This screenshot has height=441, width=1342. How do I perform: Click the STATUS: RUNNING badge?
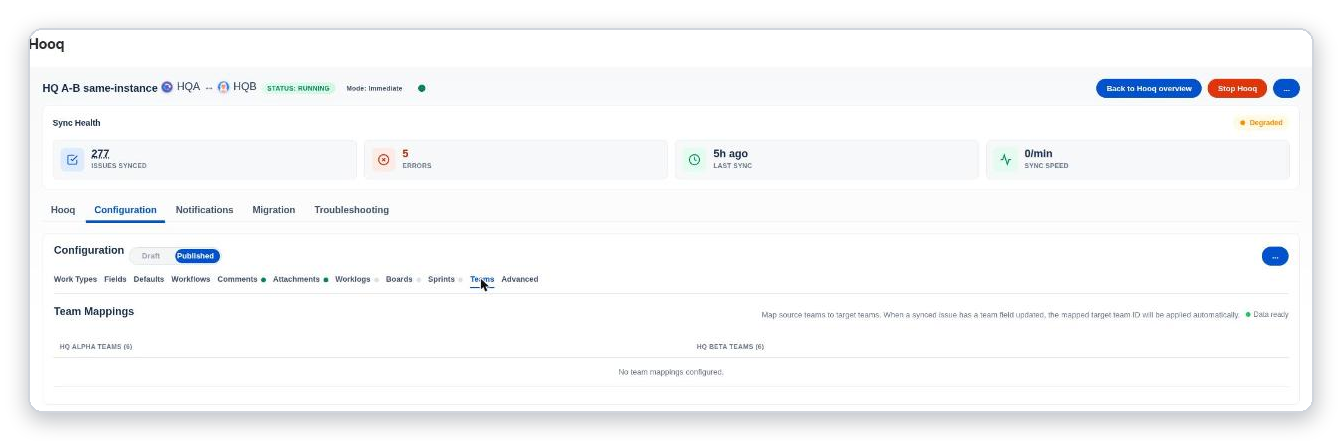[299, 88]
